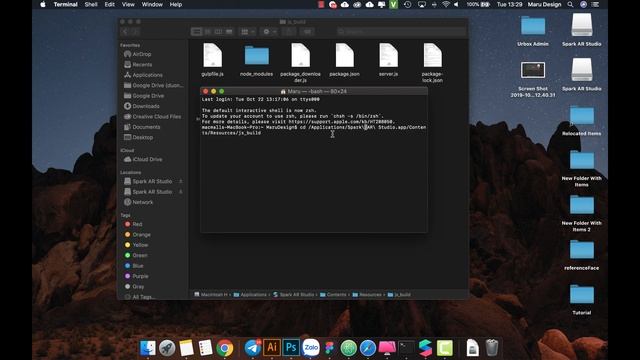Select package_downloader.js file in Finder
The height and width of the screenshot is (360, 640).
pos(300,62)
